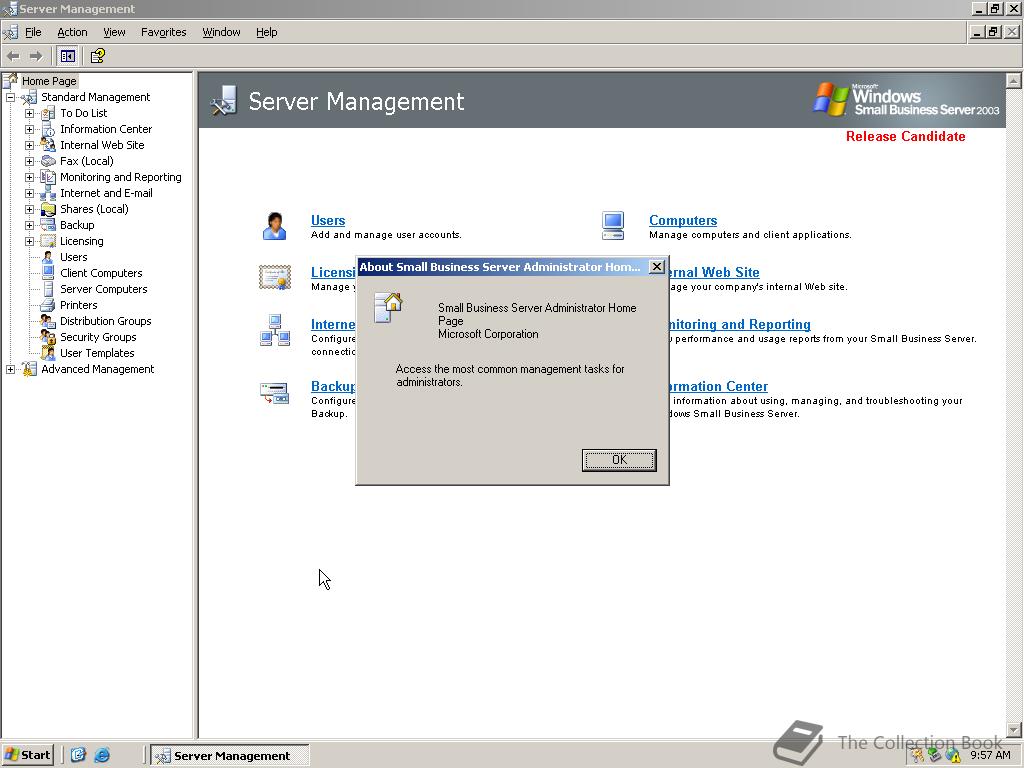Open the View menu
1024x768 pixels.
[114, 32]
